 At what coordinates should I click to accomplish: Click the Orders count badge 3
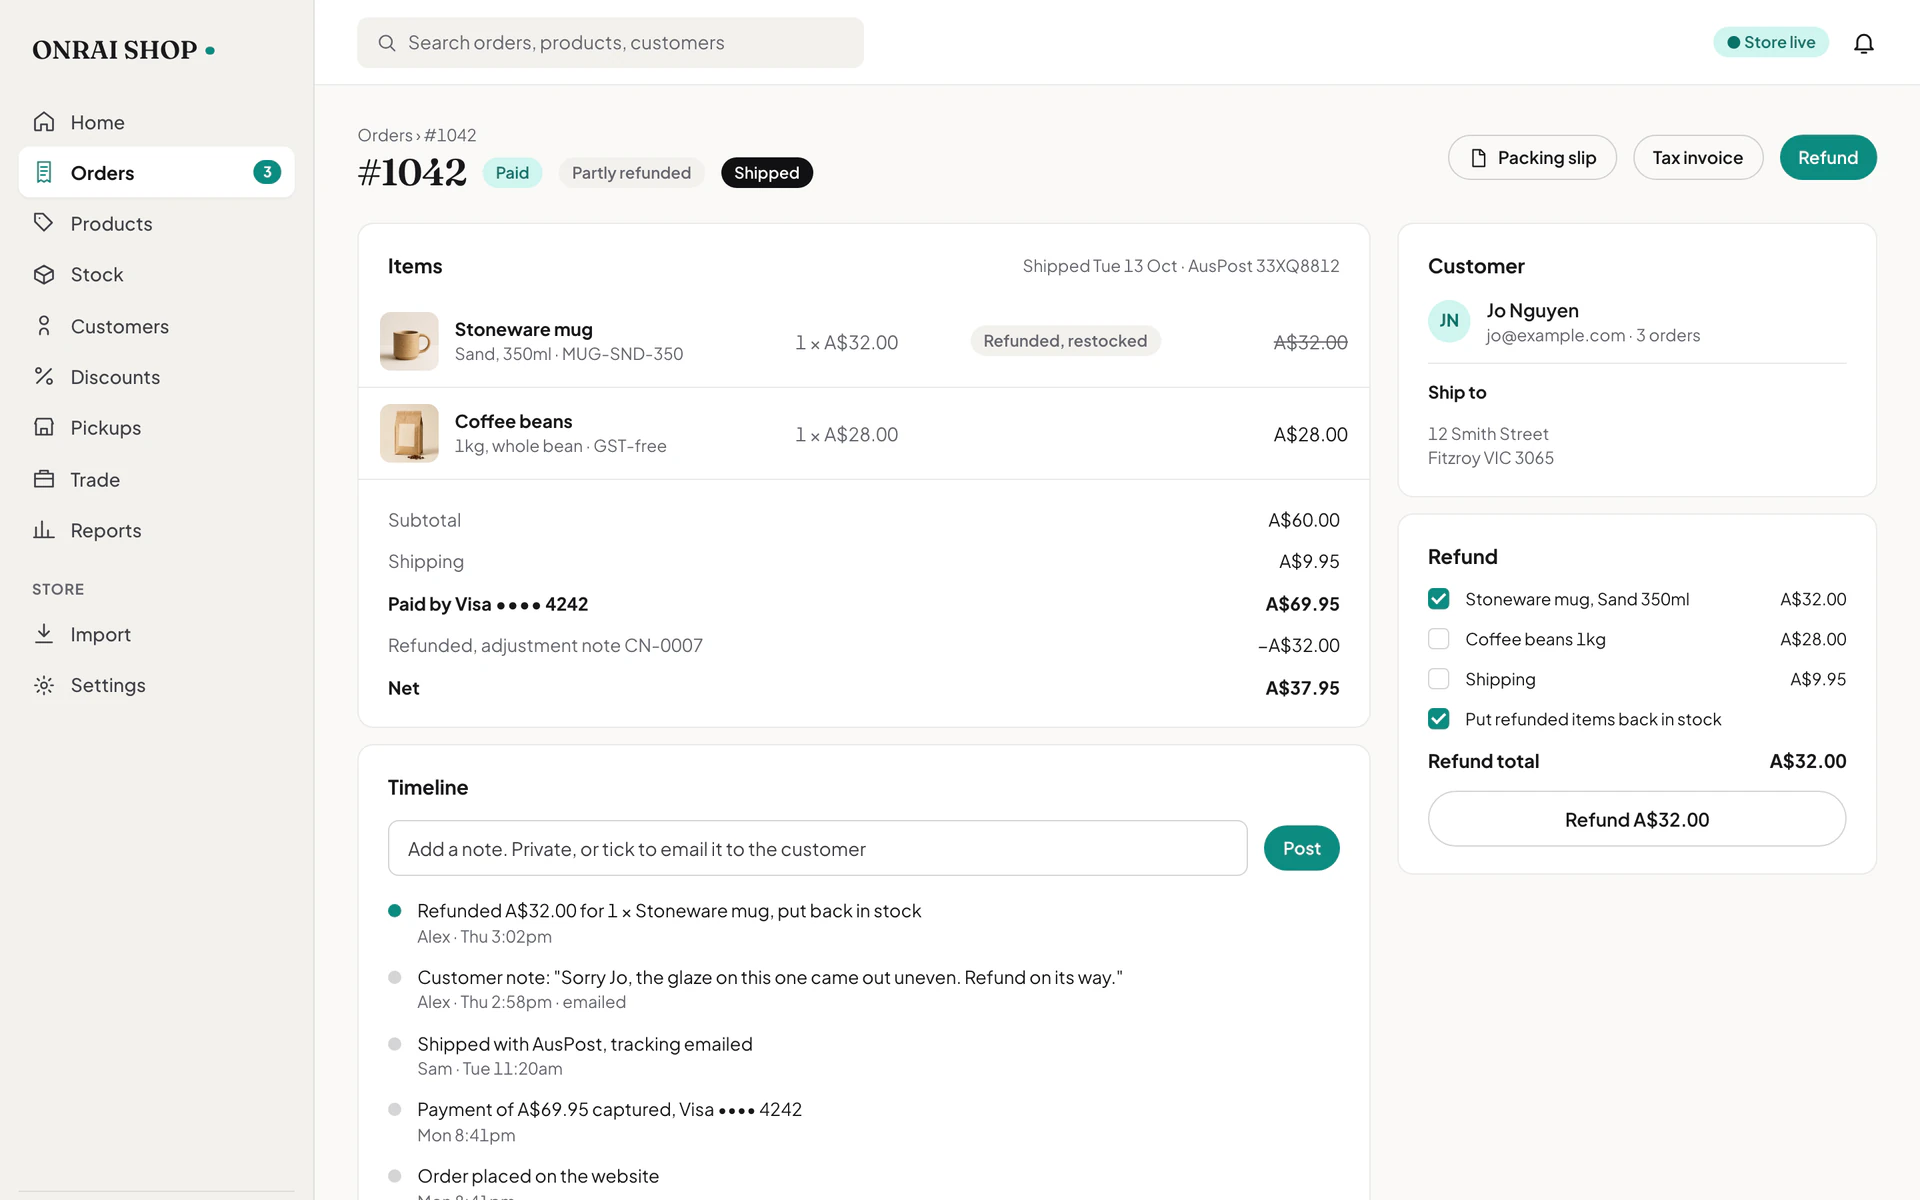pos(267,172)
